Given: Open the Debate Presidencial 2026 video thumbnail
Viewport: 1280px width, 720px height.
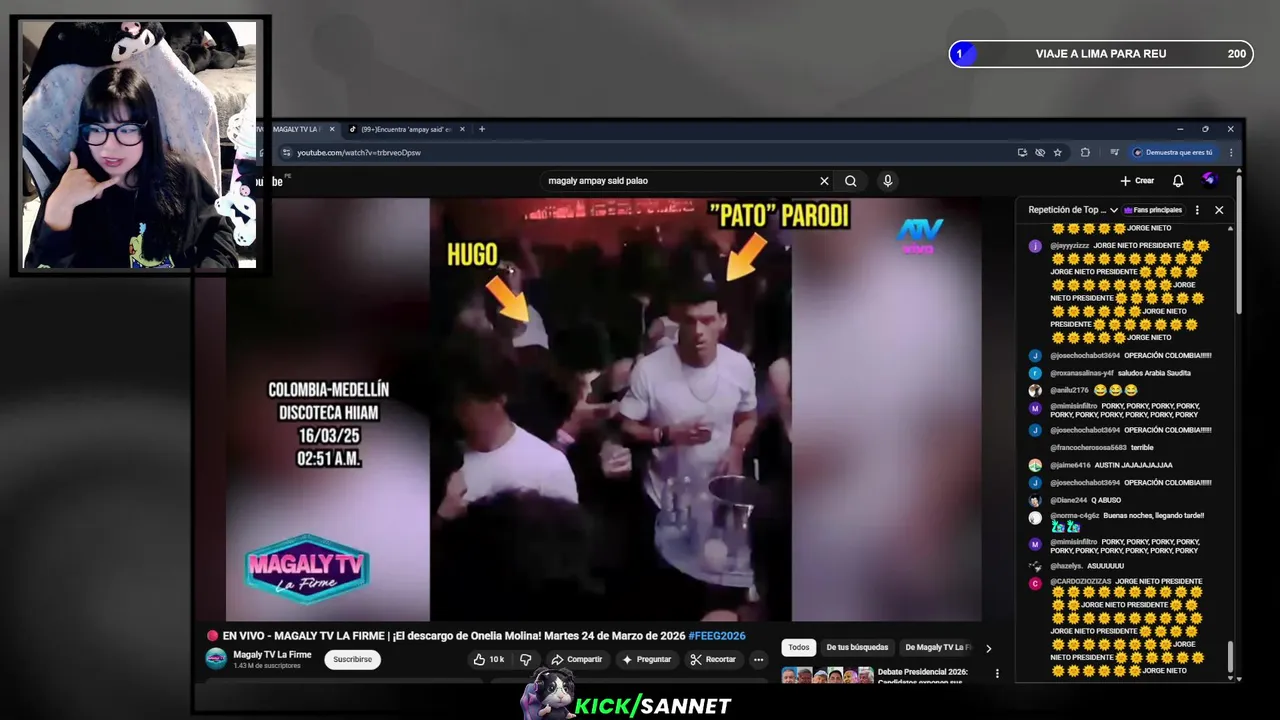Looking at the screenshot, I should click(827, 675).
